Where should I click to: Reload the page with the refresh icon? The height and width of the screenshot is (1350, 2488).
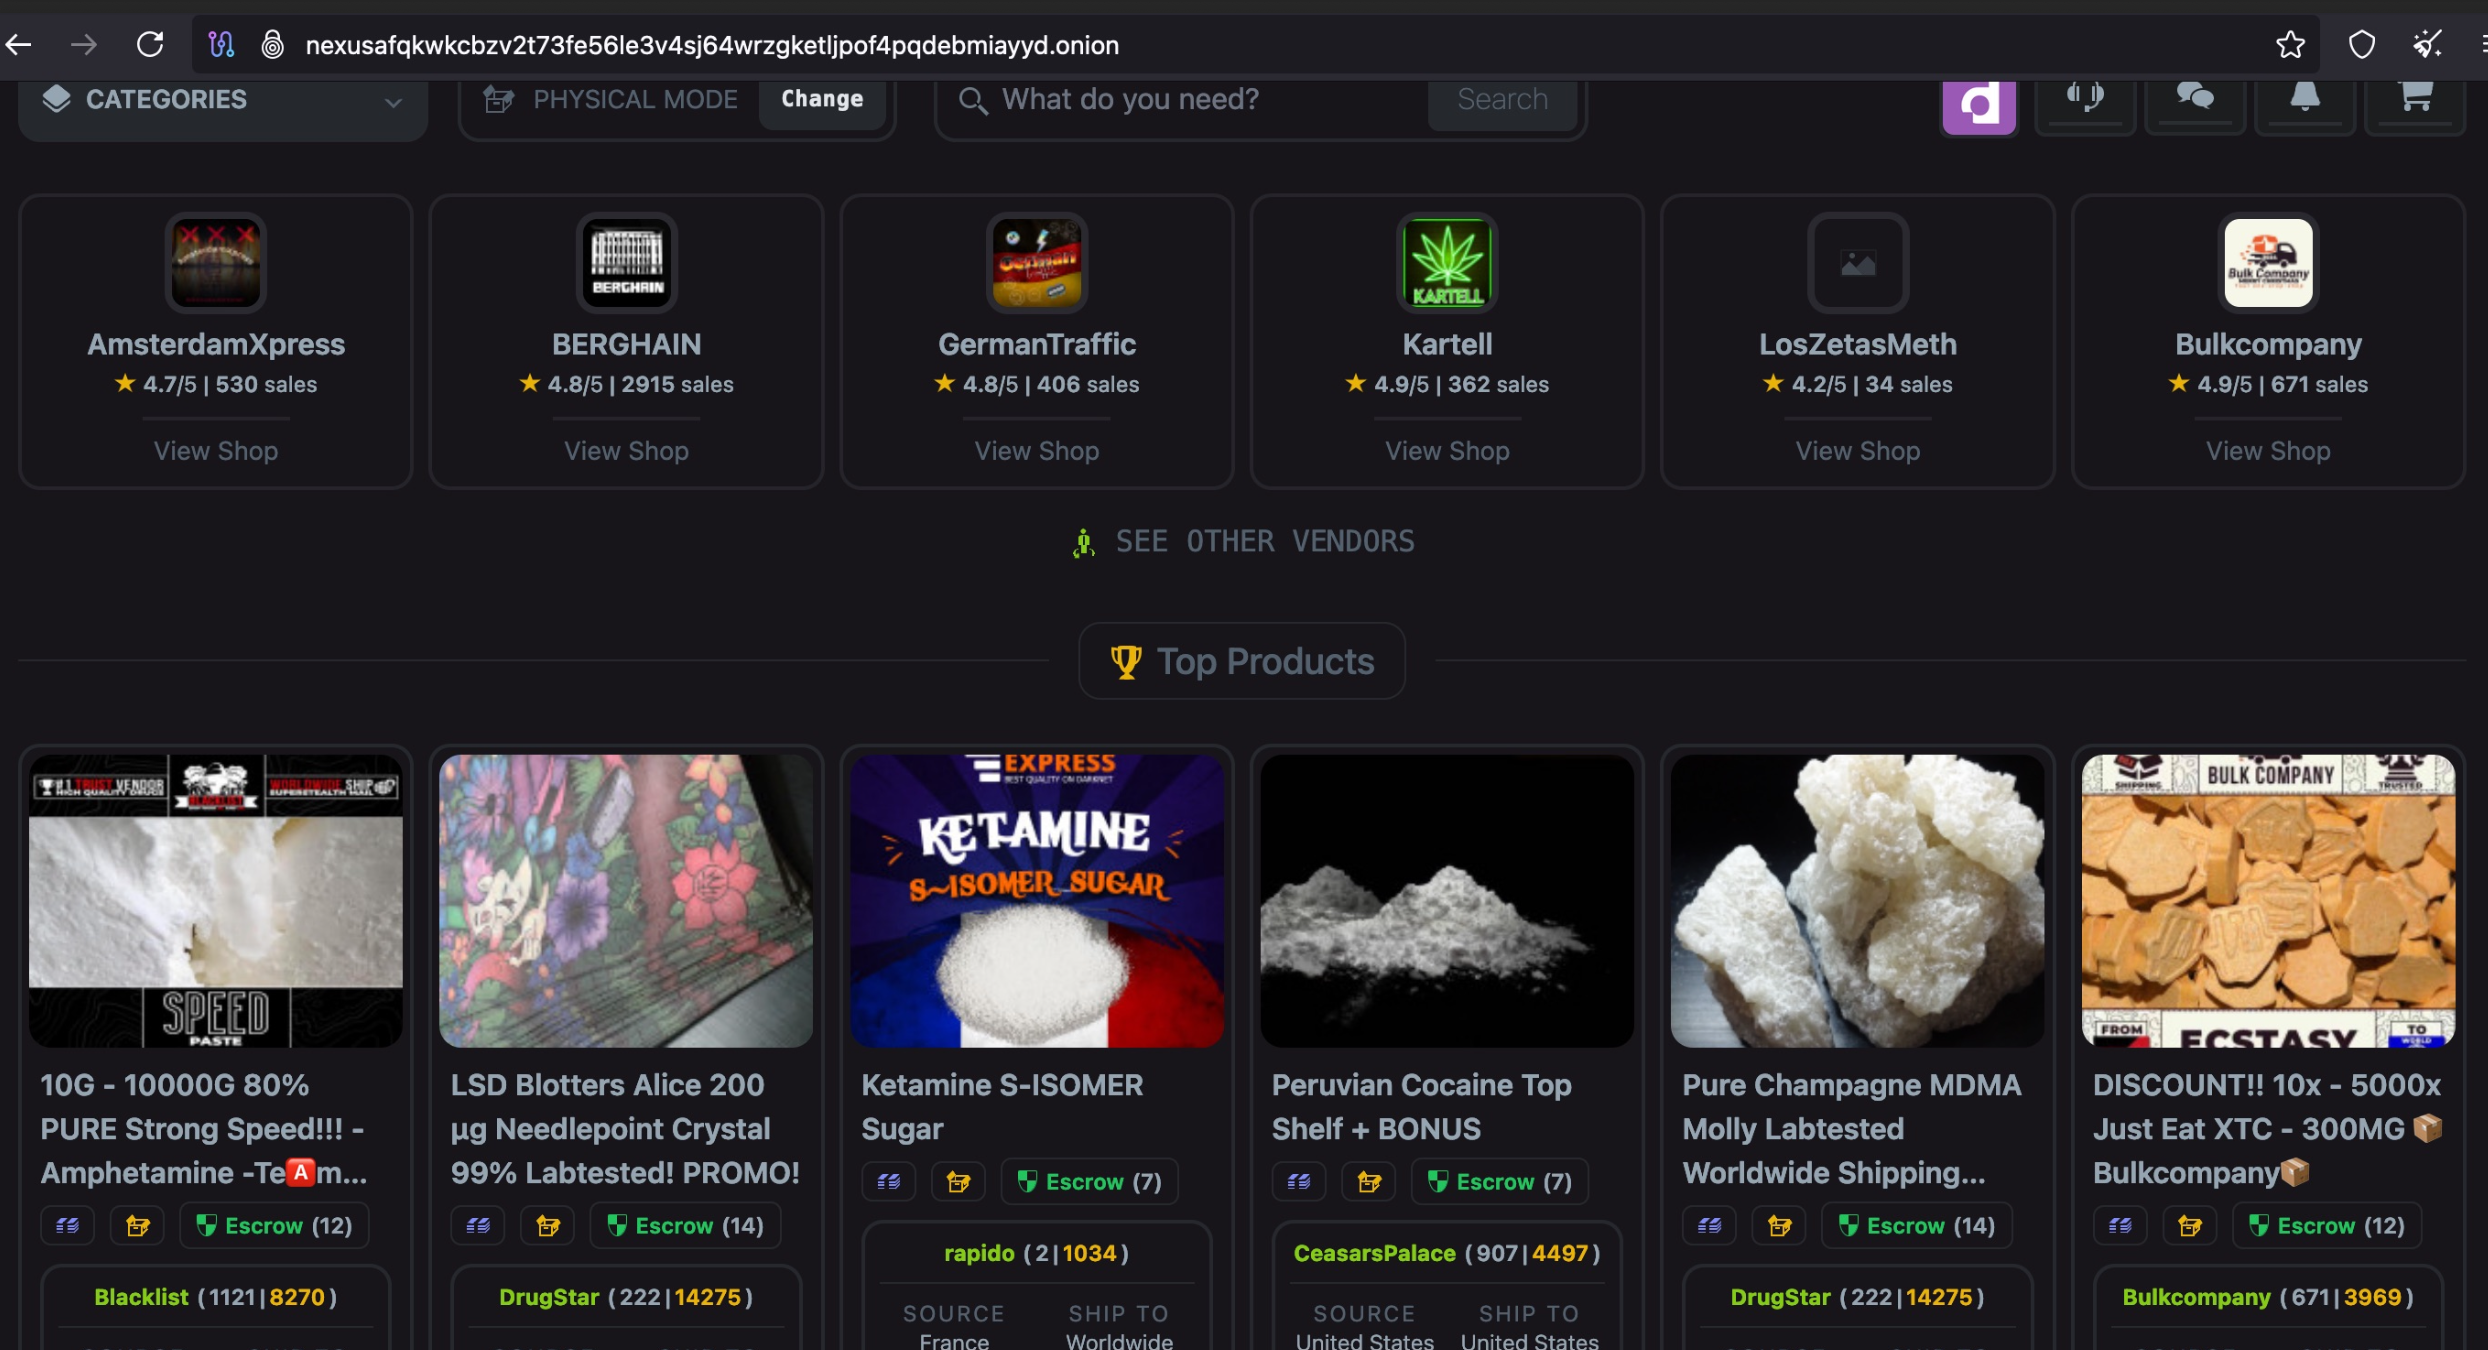[151, 44]
